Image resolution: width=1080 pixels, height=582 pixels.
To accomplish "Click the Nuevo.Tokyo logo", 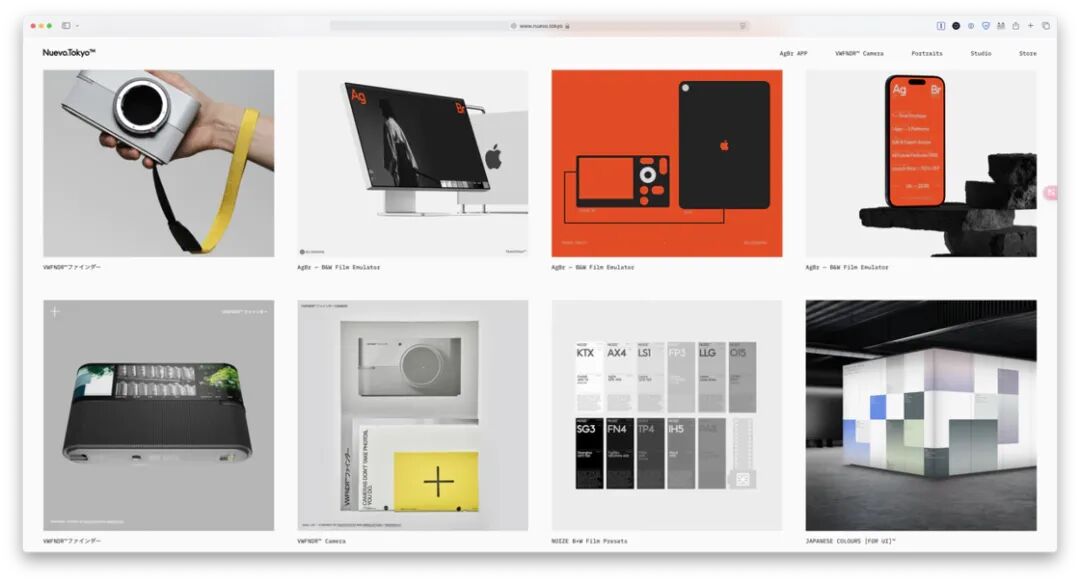I will (x=69, y=52).
